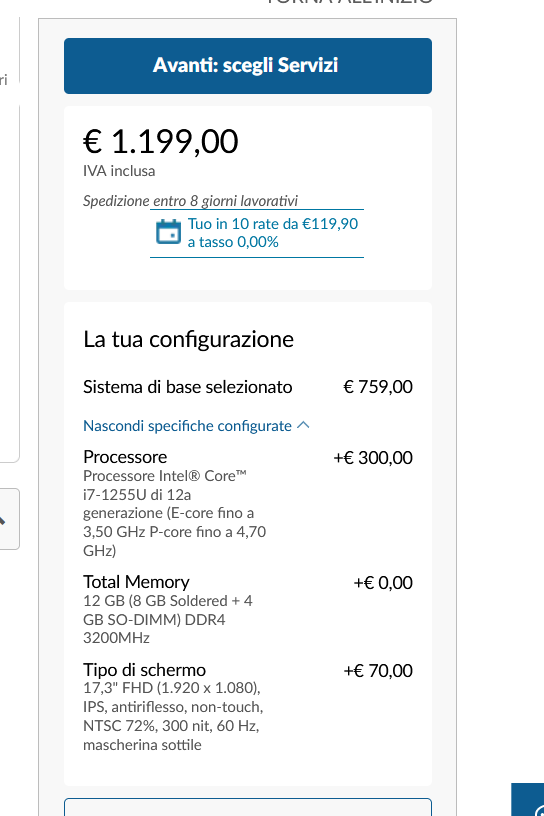The image size is (544, 816).
Task: Click the Avanti: scegli Servizi button
Action: pyautogui.click(x=248, y=66)
